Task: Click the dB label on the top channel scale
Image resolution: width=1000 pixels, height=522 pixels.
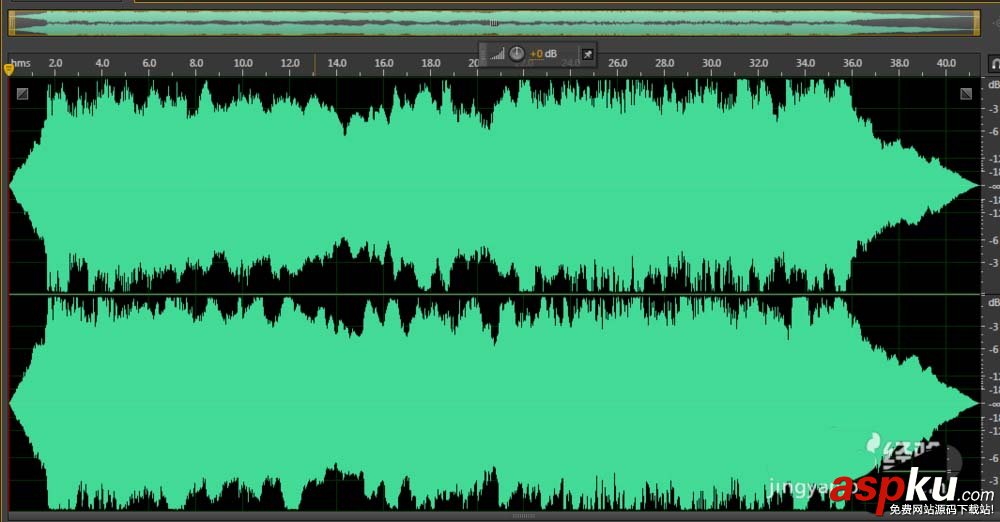Action: click(x=994, y=84)
